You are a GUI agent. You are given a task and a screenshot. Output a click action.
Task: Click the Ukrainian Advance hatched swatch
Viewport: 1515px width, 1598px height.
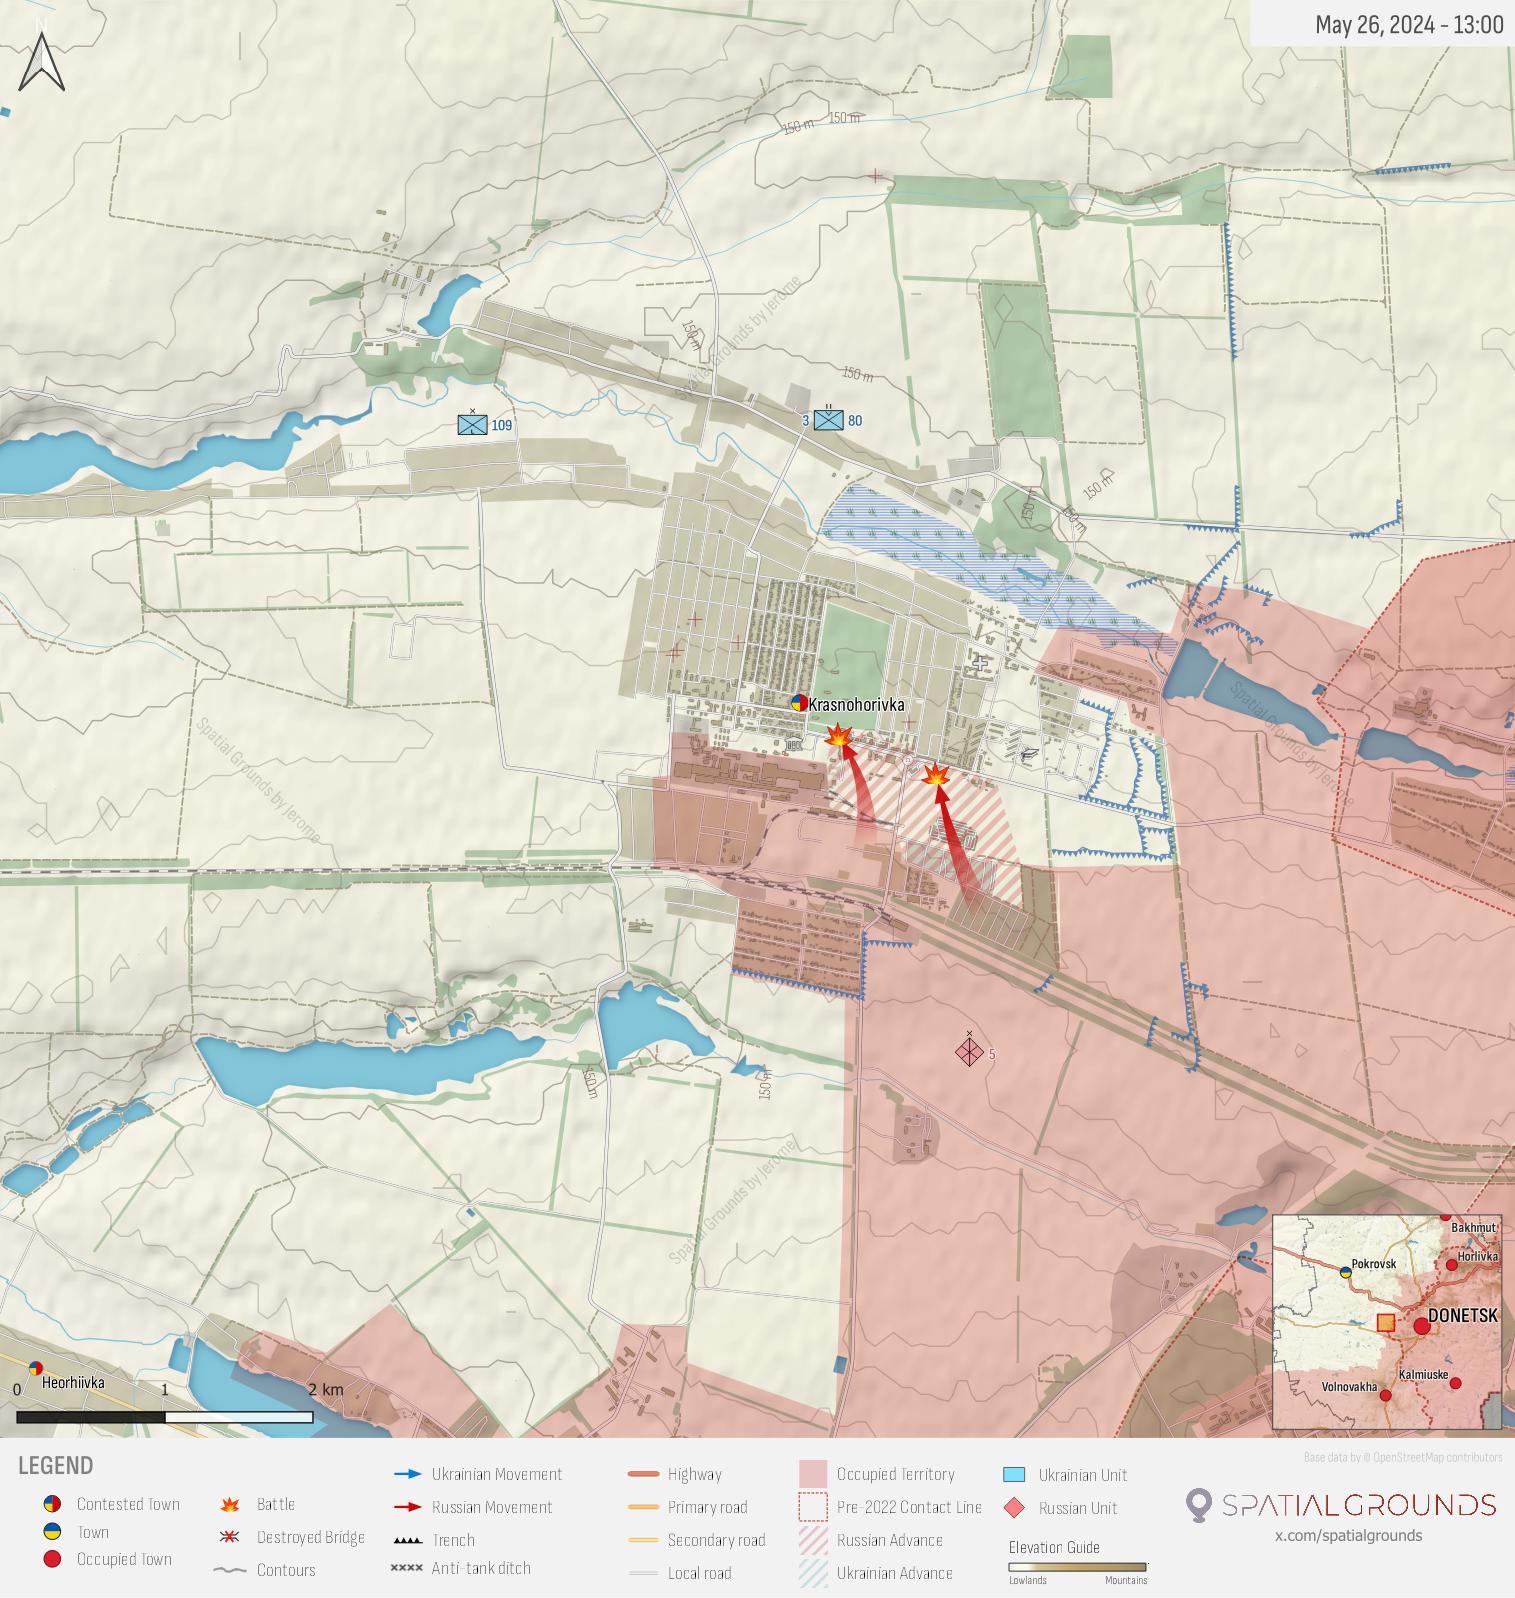[813, 1573]
